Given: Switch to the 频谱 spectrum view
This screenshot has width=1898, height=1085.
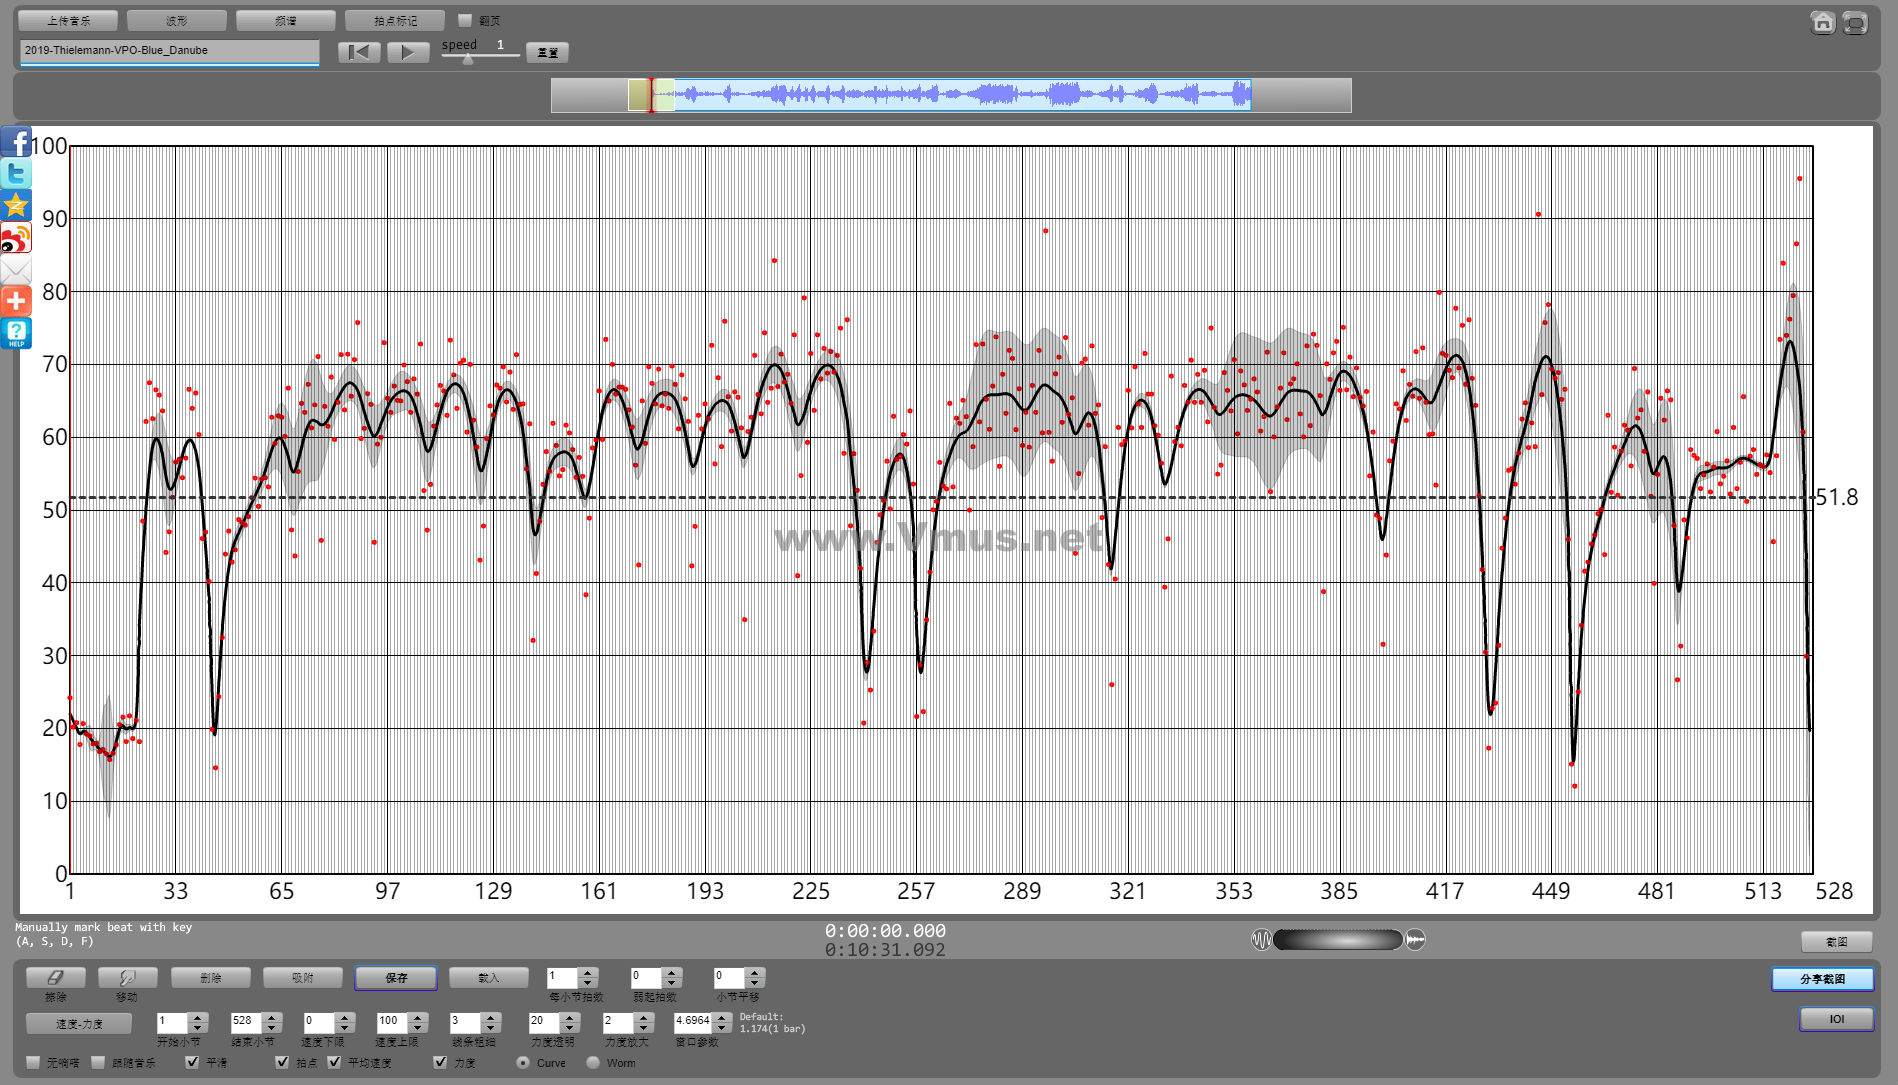Looking at the screenshot, I should 285,20.
